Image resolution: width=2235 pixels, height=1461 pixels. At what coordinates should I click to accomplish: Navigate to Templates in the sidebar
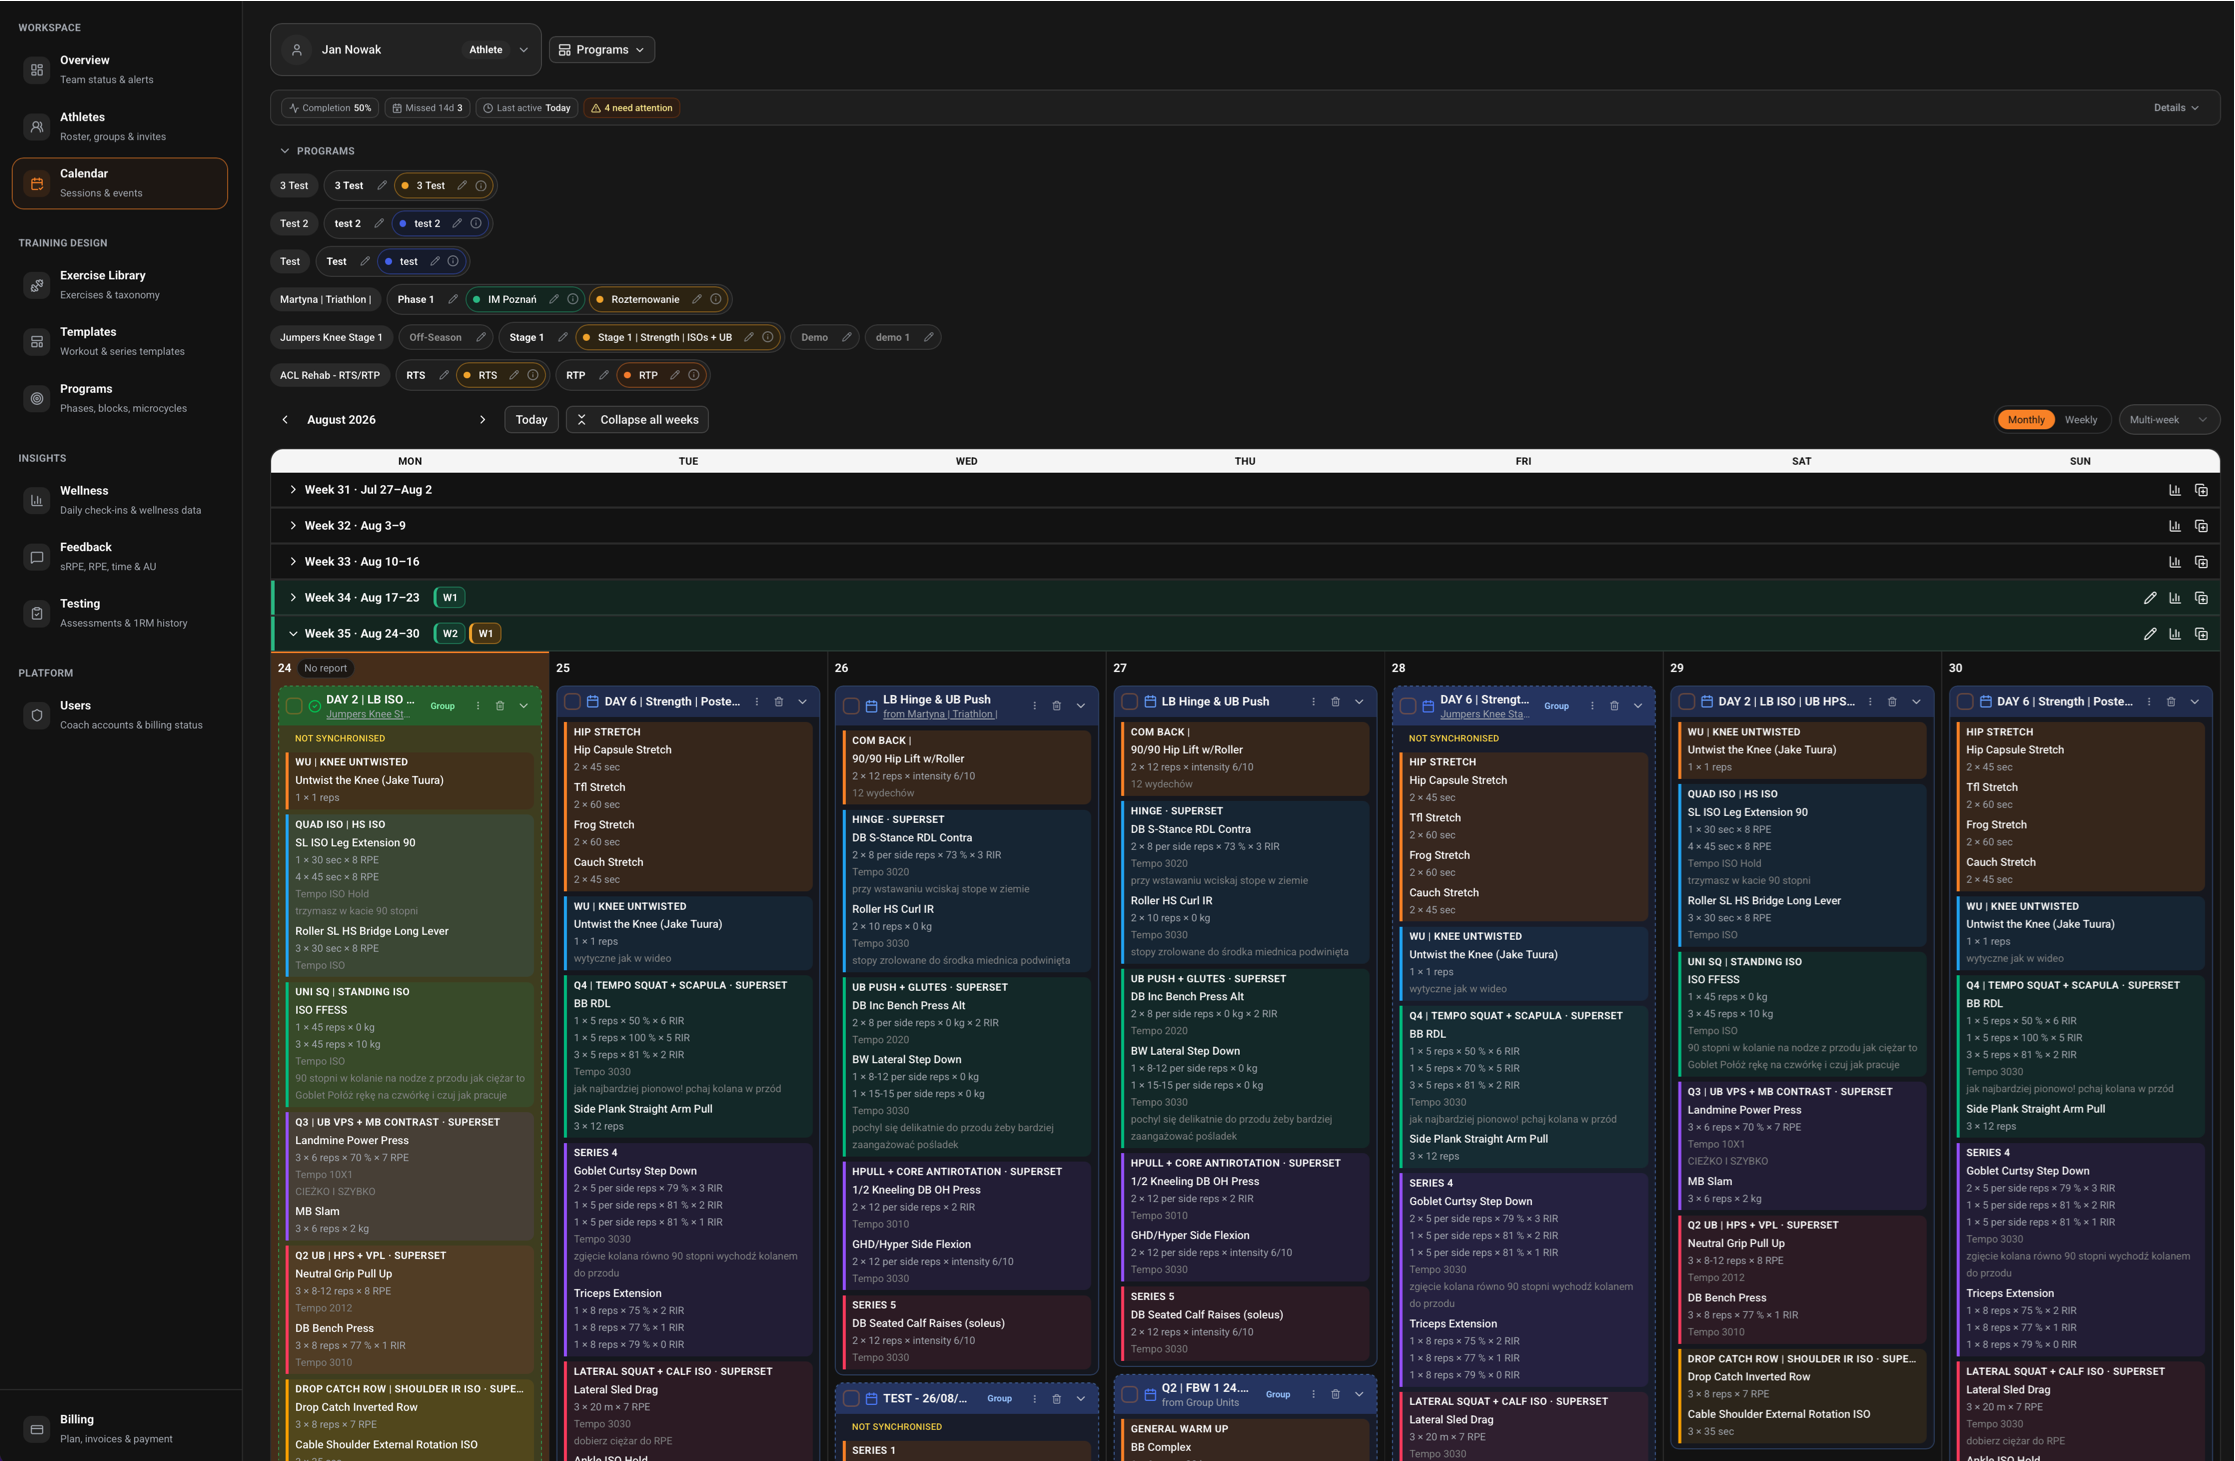pyautogui.click(x=120, y=342)
